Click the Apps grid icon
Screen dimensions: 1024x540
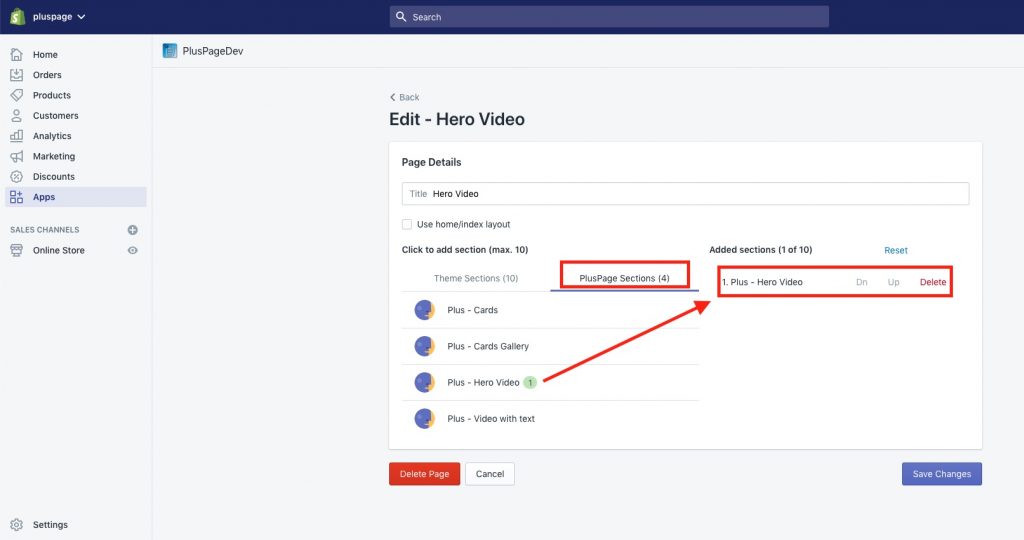(17, 197)
